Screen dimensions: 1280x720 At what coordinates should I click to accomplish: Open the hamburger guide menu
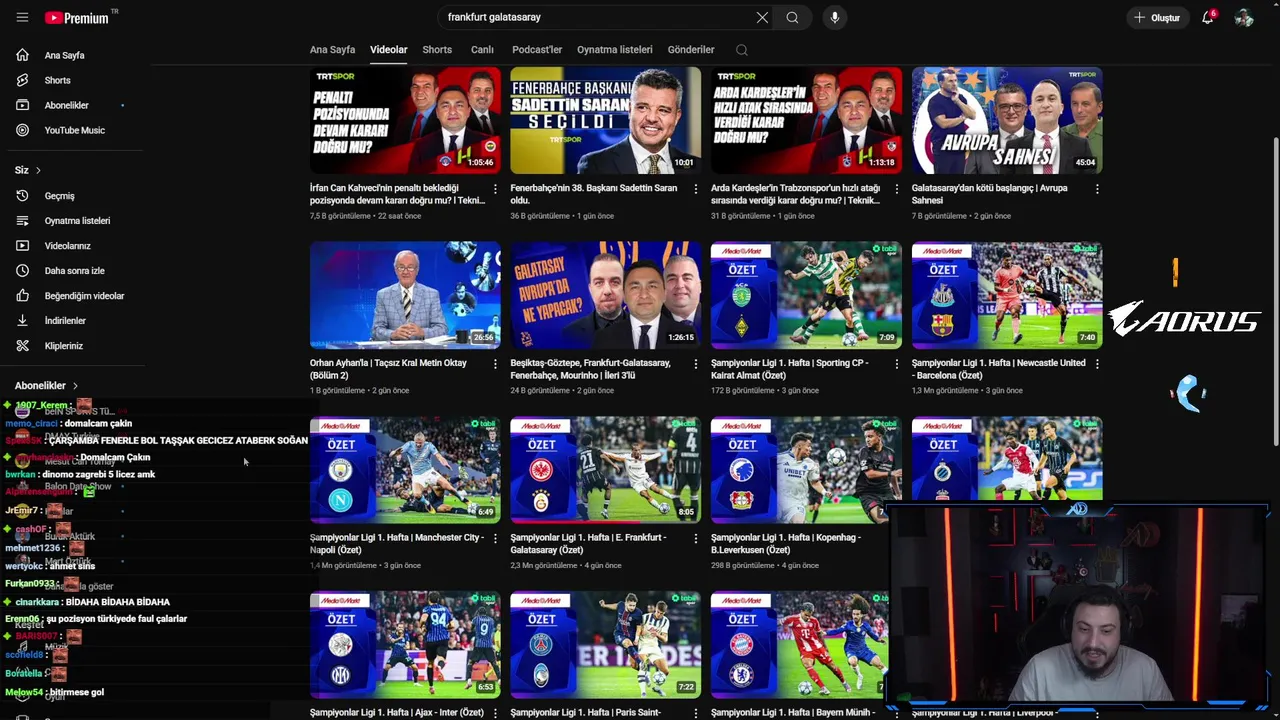[x=22, y=17]
